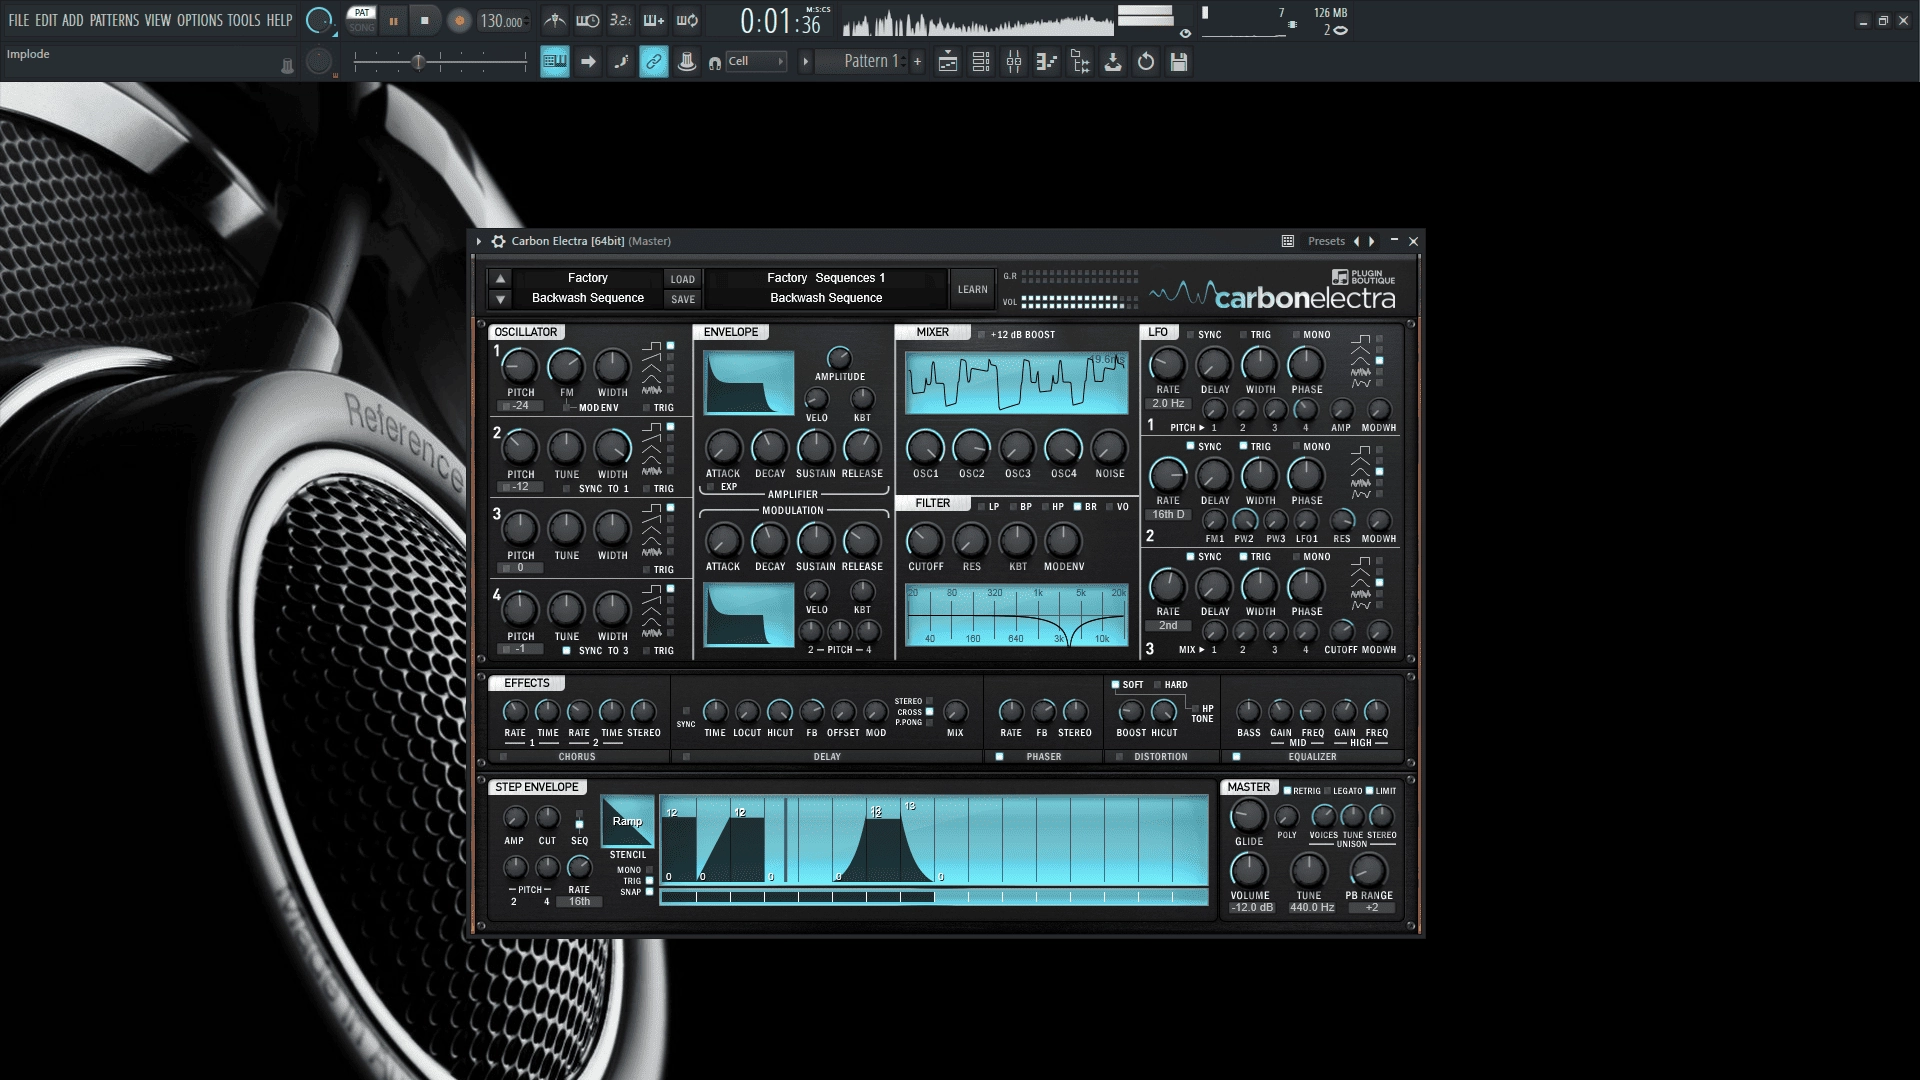
Task: Toggle the metronome icon
Action: (555, 20)
